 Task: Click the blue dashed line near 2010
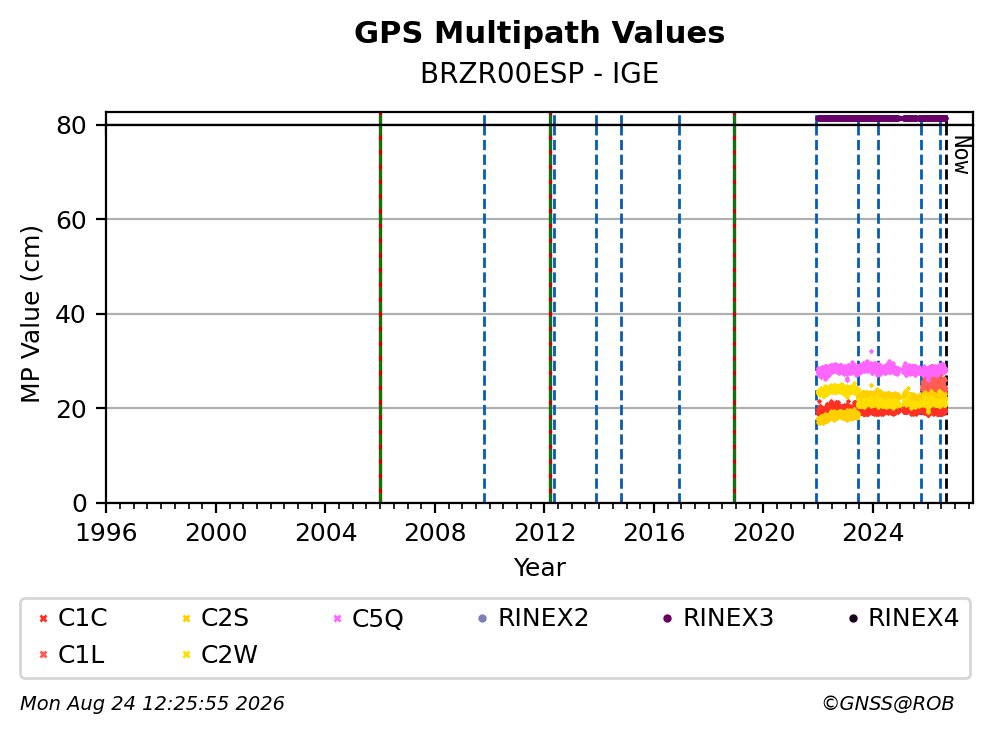[485, 308]
